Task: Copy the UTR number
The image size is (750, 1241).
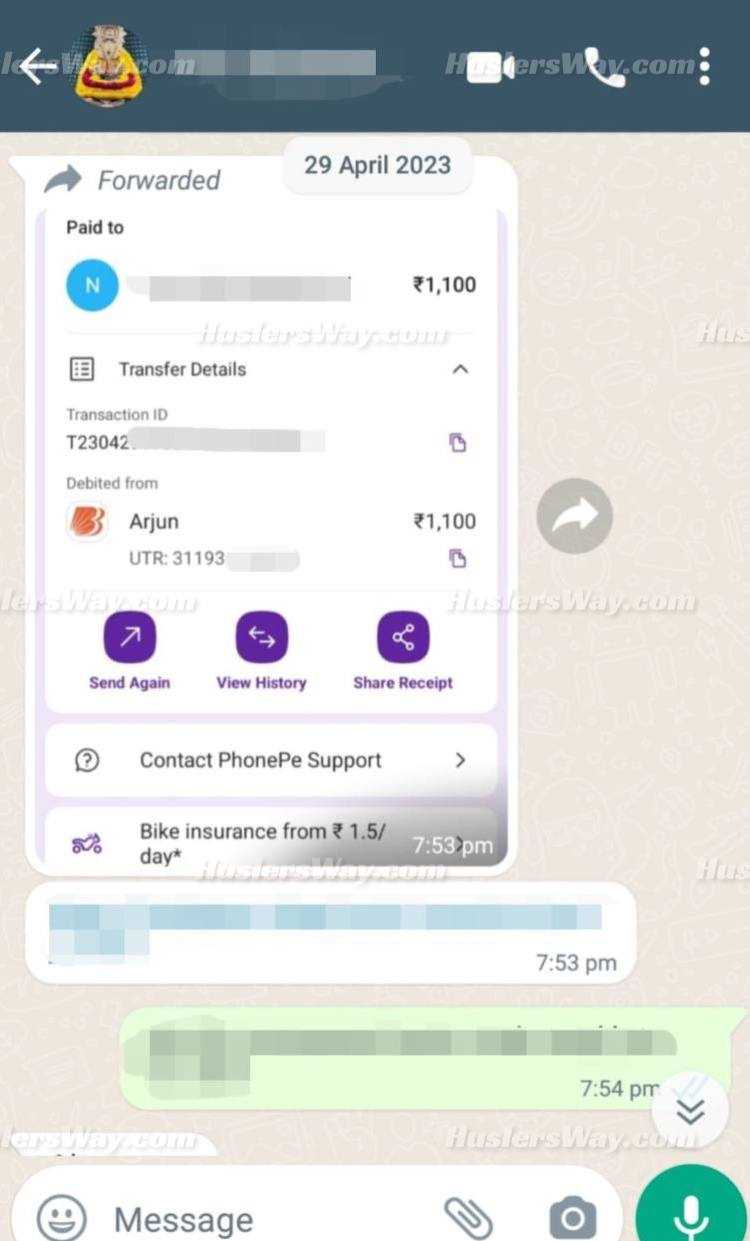Action: pos(458,558)
